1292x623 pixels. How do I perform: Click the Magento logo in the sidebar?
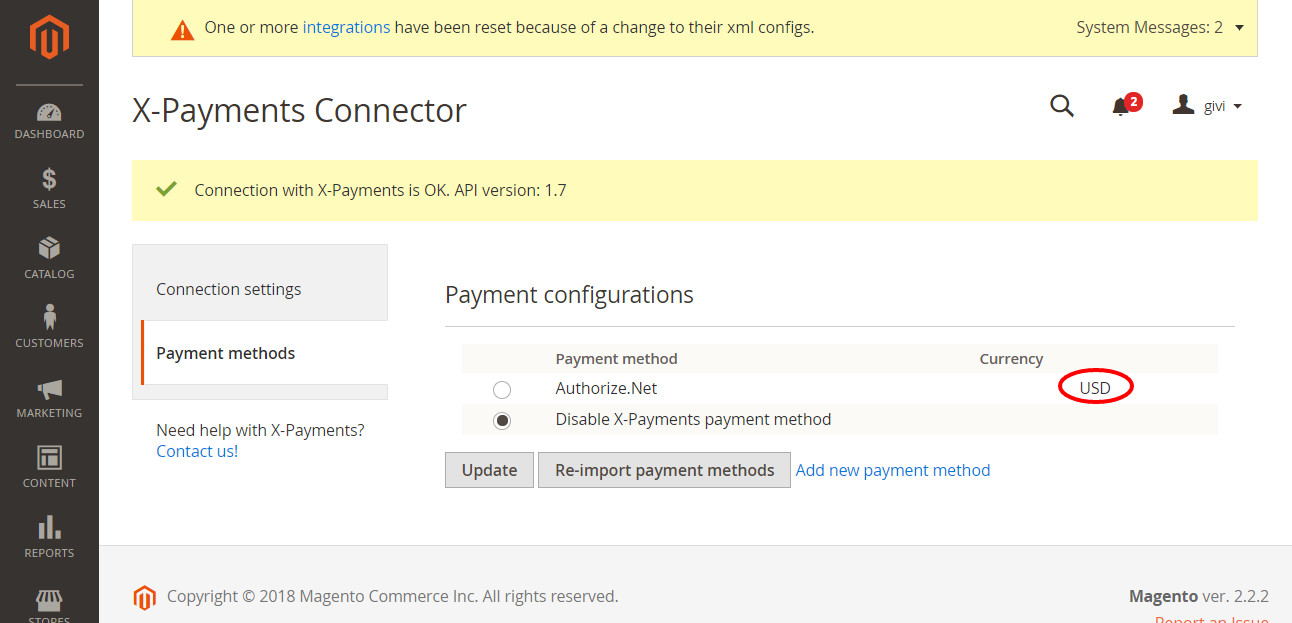pyautogui.click(x=49, y=37)
